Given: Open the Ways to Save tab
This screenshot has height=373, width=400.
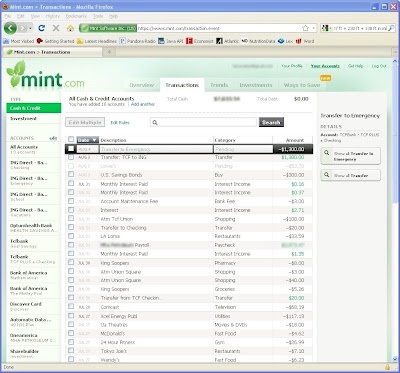Looking at the screenshot, I should [x=302, y=85].
